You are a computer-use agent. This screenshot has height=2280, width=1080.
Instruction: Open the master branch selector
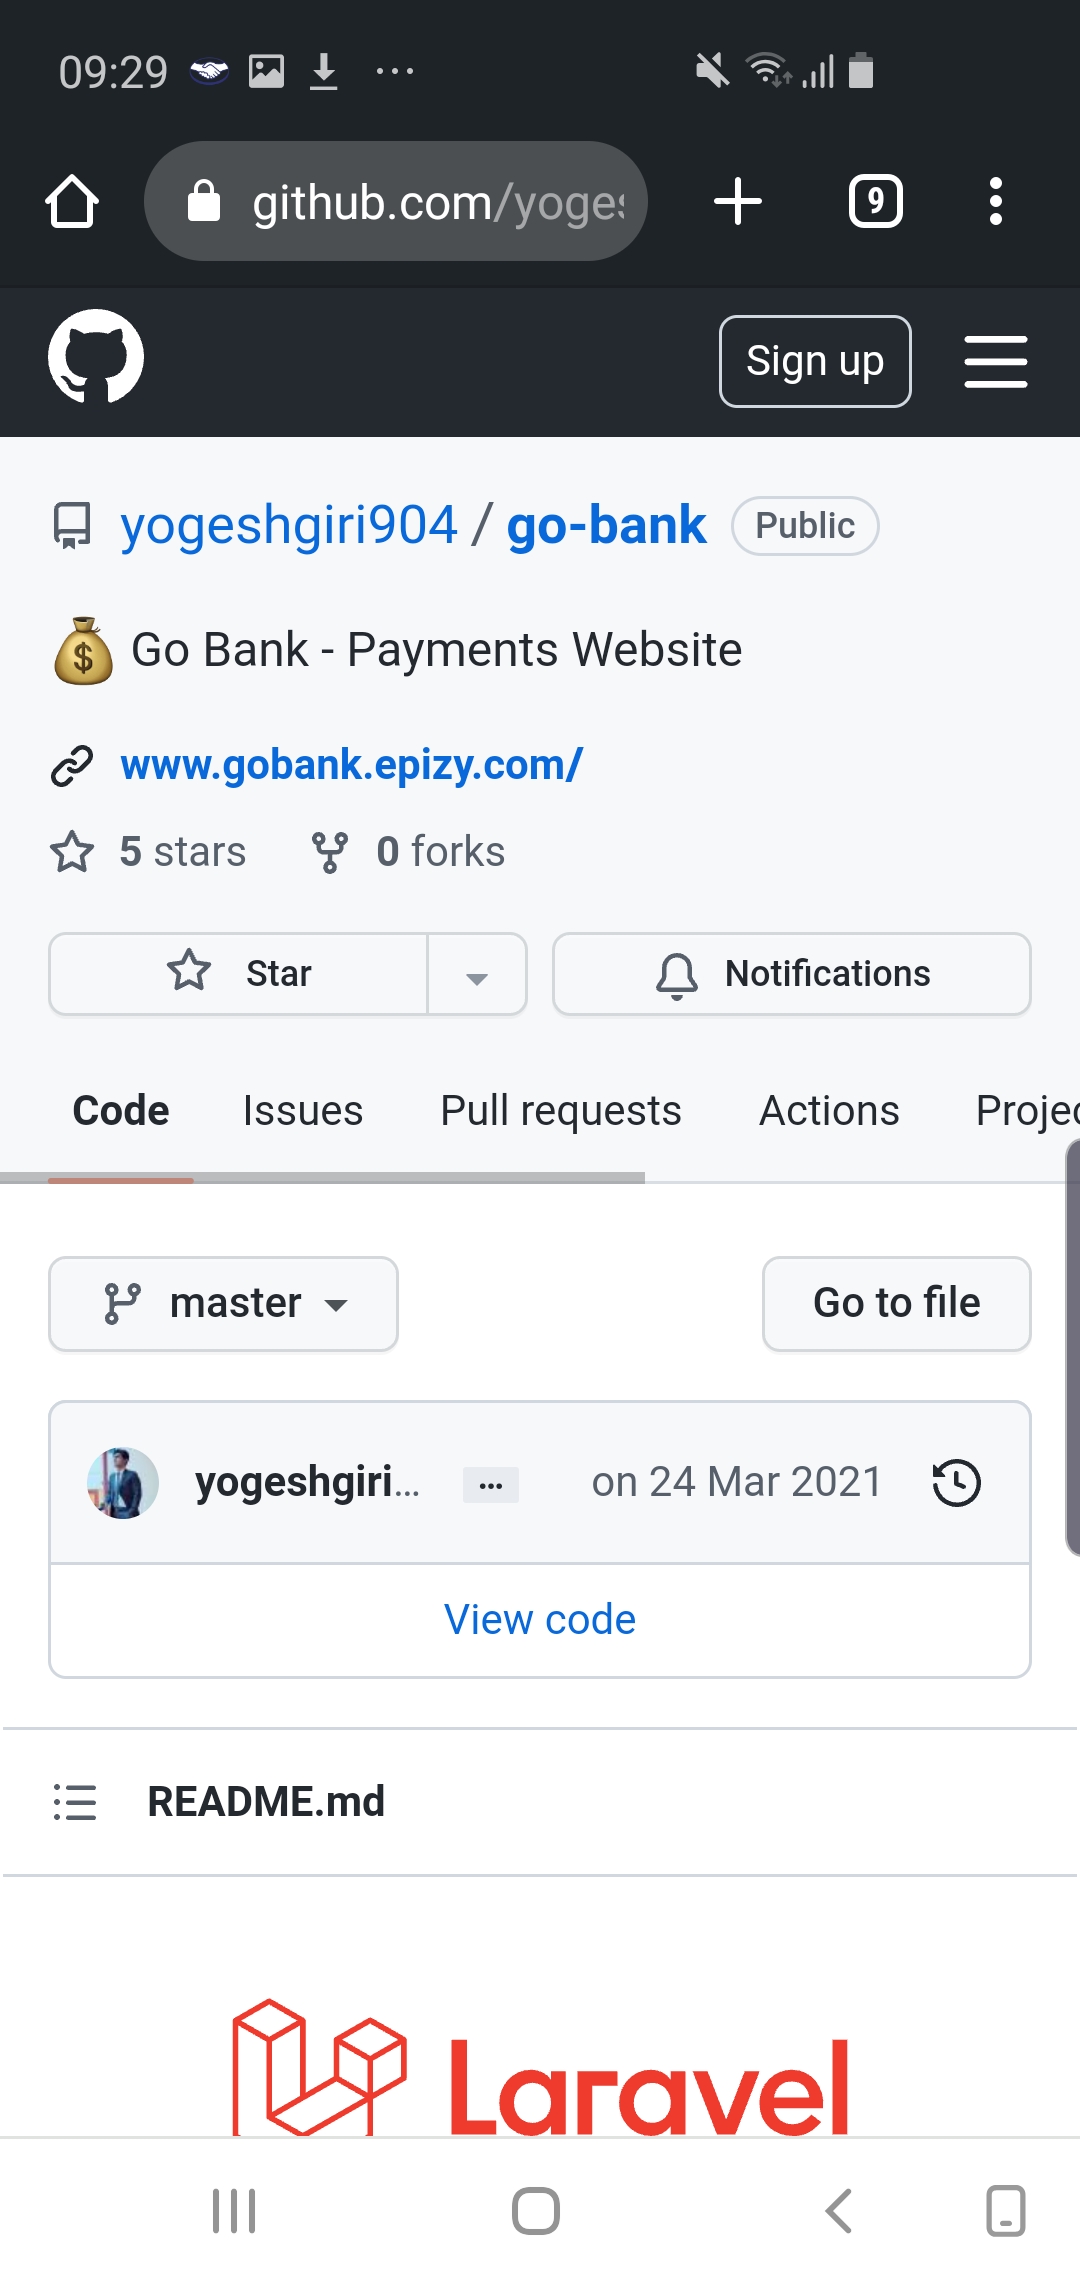tap(224, 1304)
